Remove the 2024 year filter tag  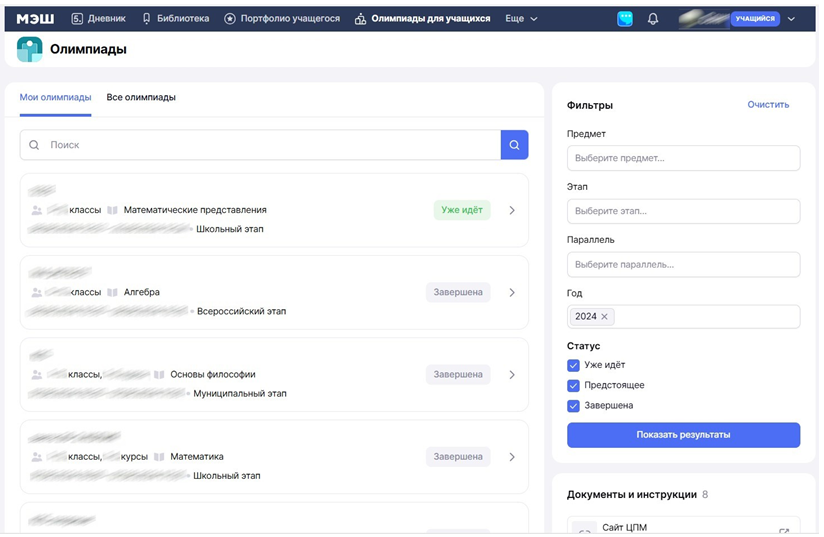coord(605,316)
